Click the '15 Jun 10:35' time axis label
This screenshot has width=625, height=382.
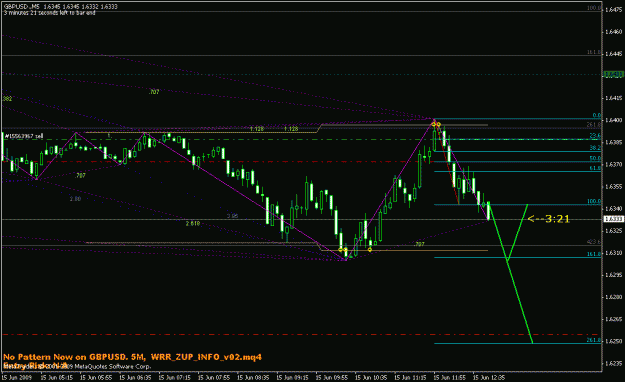371,377
